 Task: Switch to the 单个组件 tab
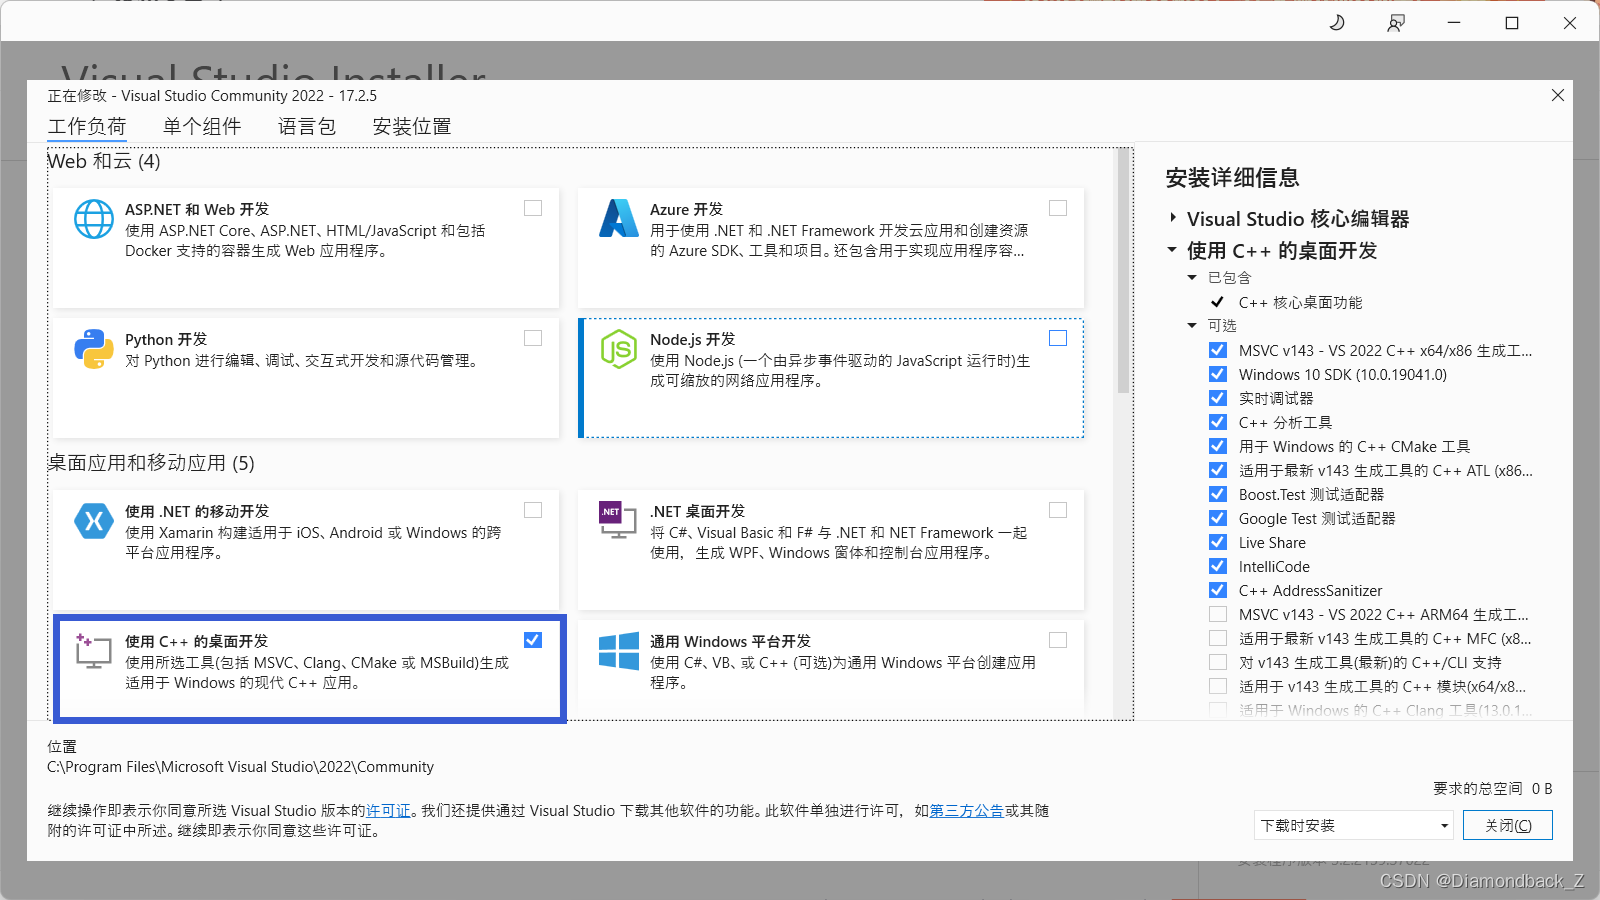click(x=202, y=127)
